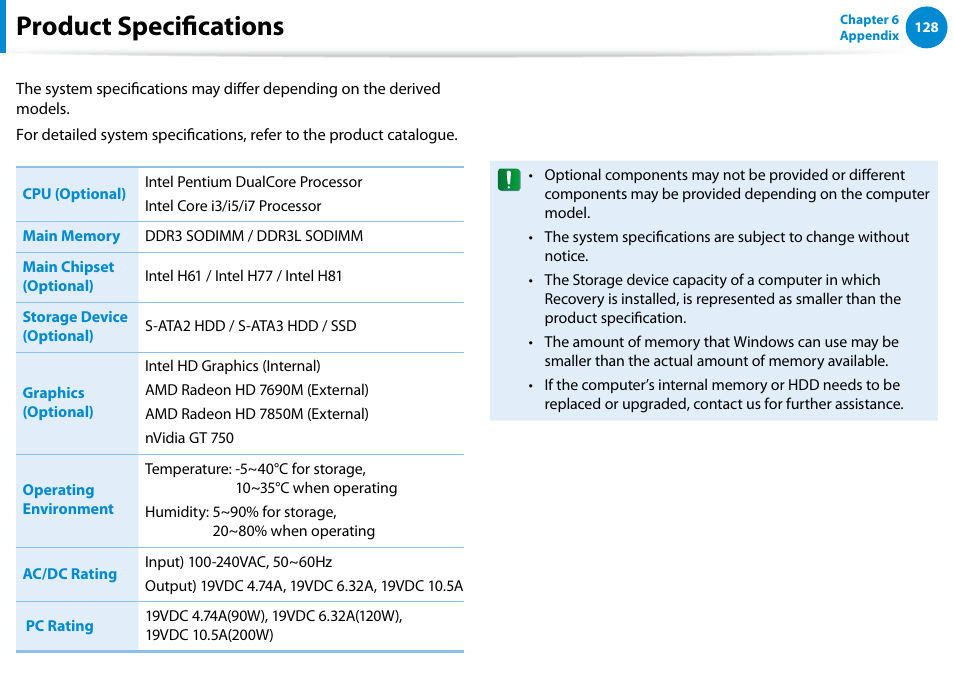Image resolution: width=954 pixels, height=677 pixels.
Task: Click 'S-ATA2 HDD / S-ATA3 HDD / SSD' cell
Action: click(x=251, y=326)
